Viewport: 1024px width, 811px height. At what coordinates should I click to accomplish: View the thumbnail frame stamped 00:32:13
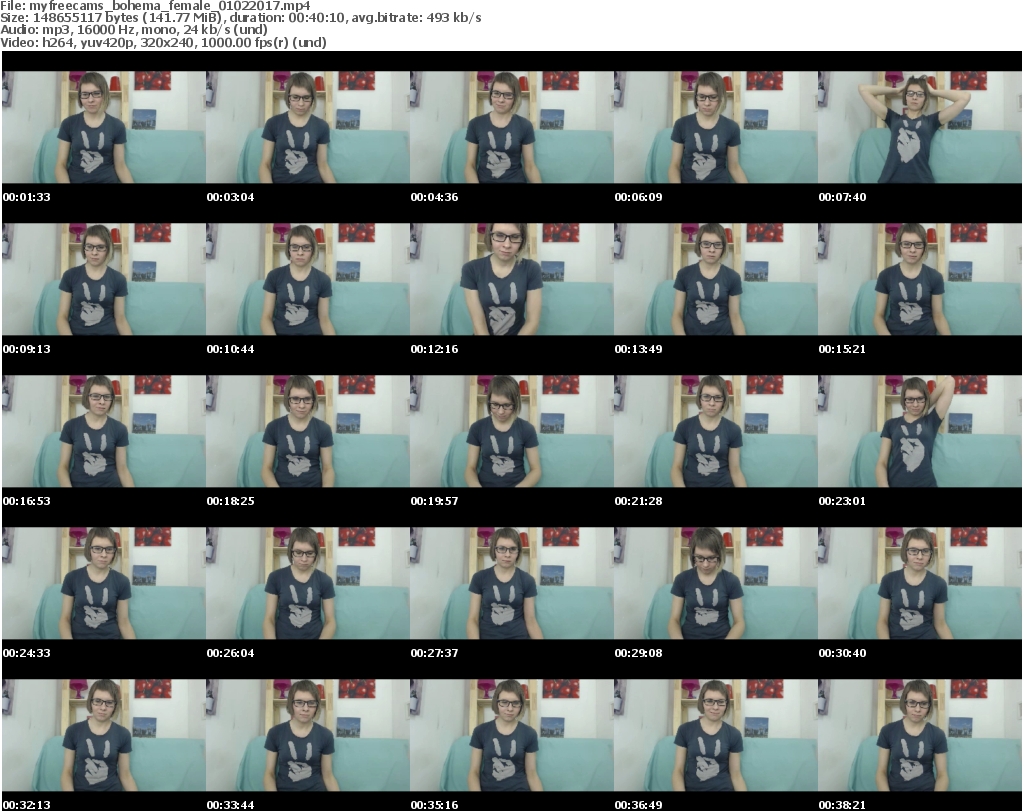[x=104, y=735]
